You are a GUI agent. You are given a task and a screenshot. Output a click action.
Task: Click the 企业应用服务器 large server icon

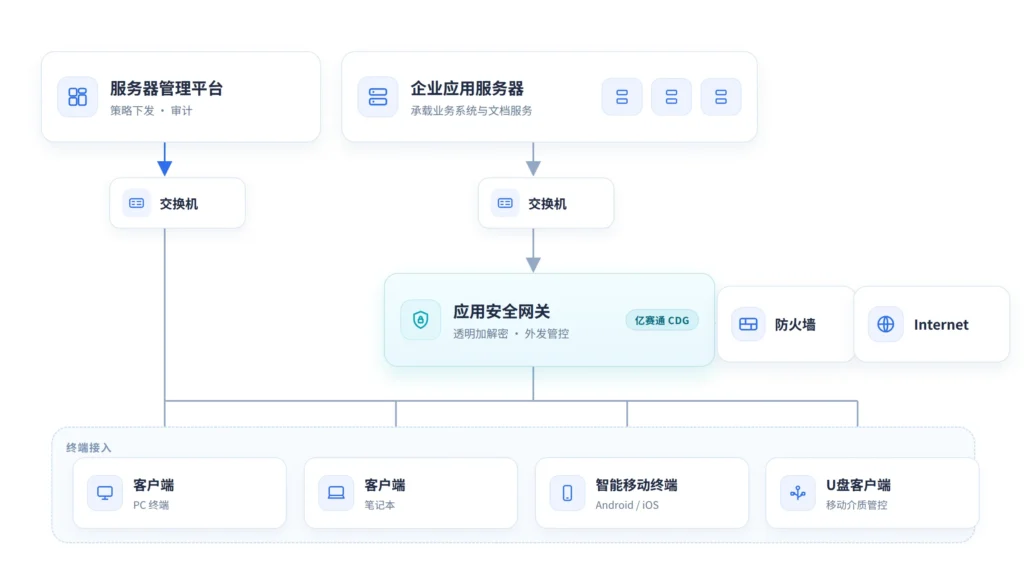(x=378, y=97)
